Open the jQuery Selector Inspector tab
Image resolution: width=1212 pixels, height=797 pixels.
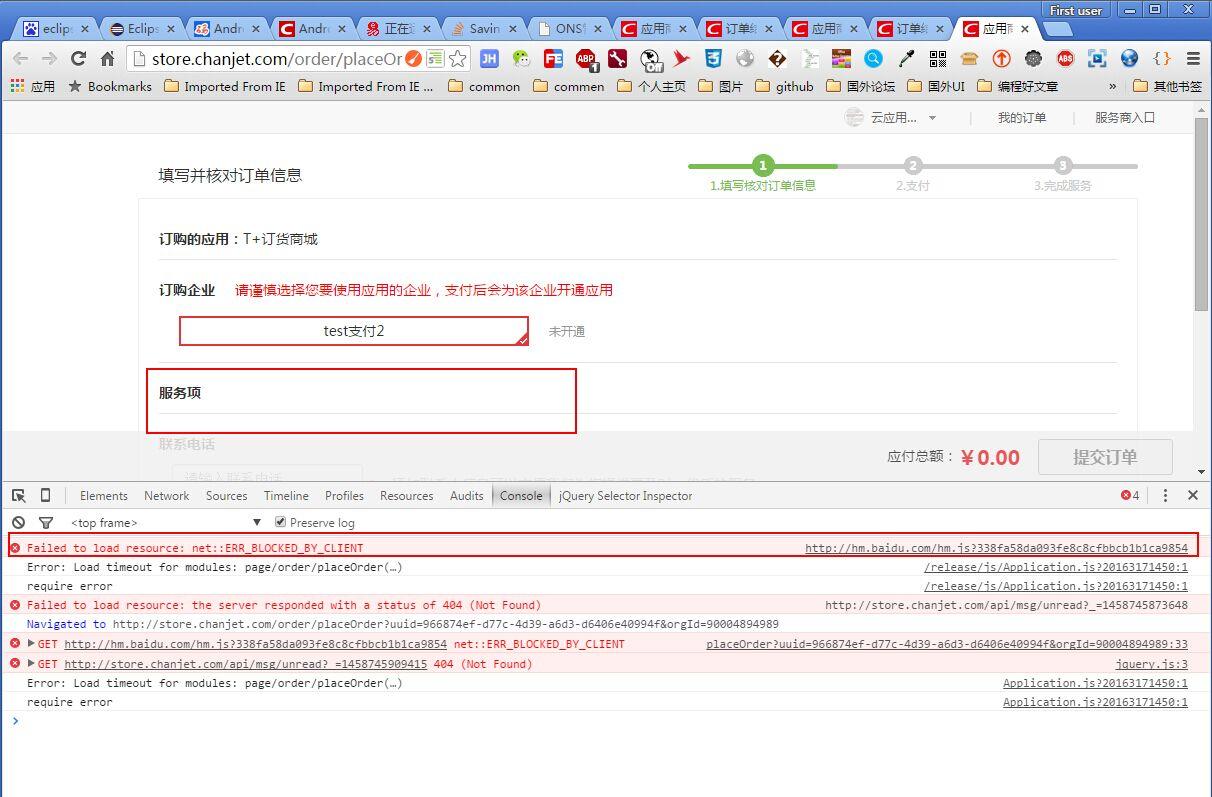(x=625, y=495)
